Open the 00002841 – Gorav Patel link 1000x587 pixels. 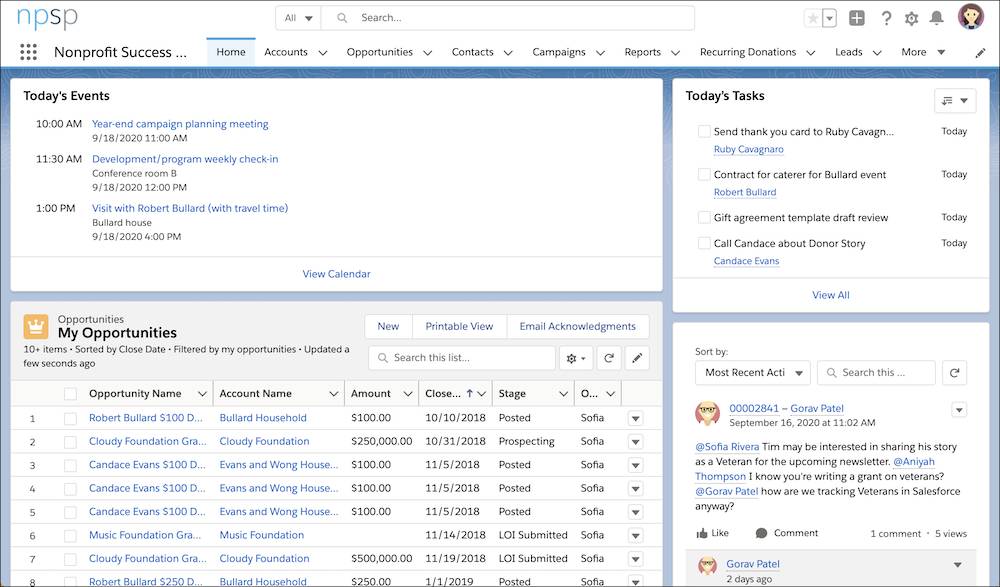pyautogui.click(x=786, y=408)
